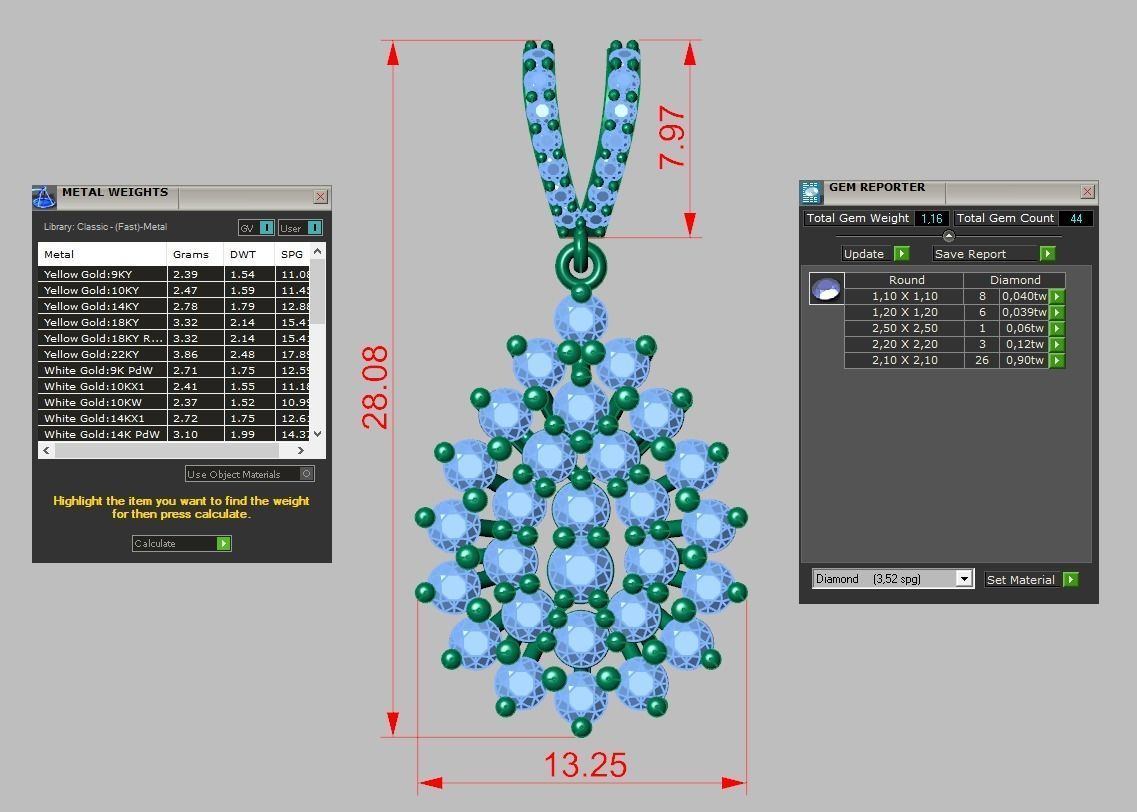Click the Grams column header

tap(195, 254)
